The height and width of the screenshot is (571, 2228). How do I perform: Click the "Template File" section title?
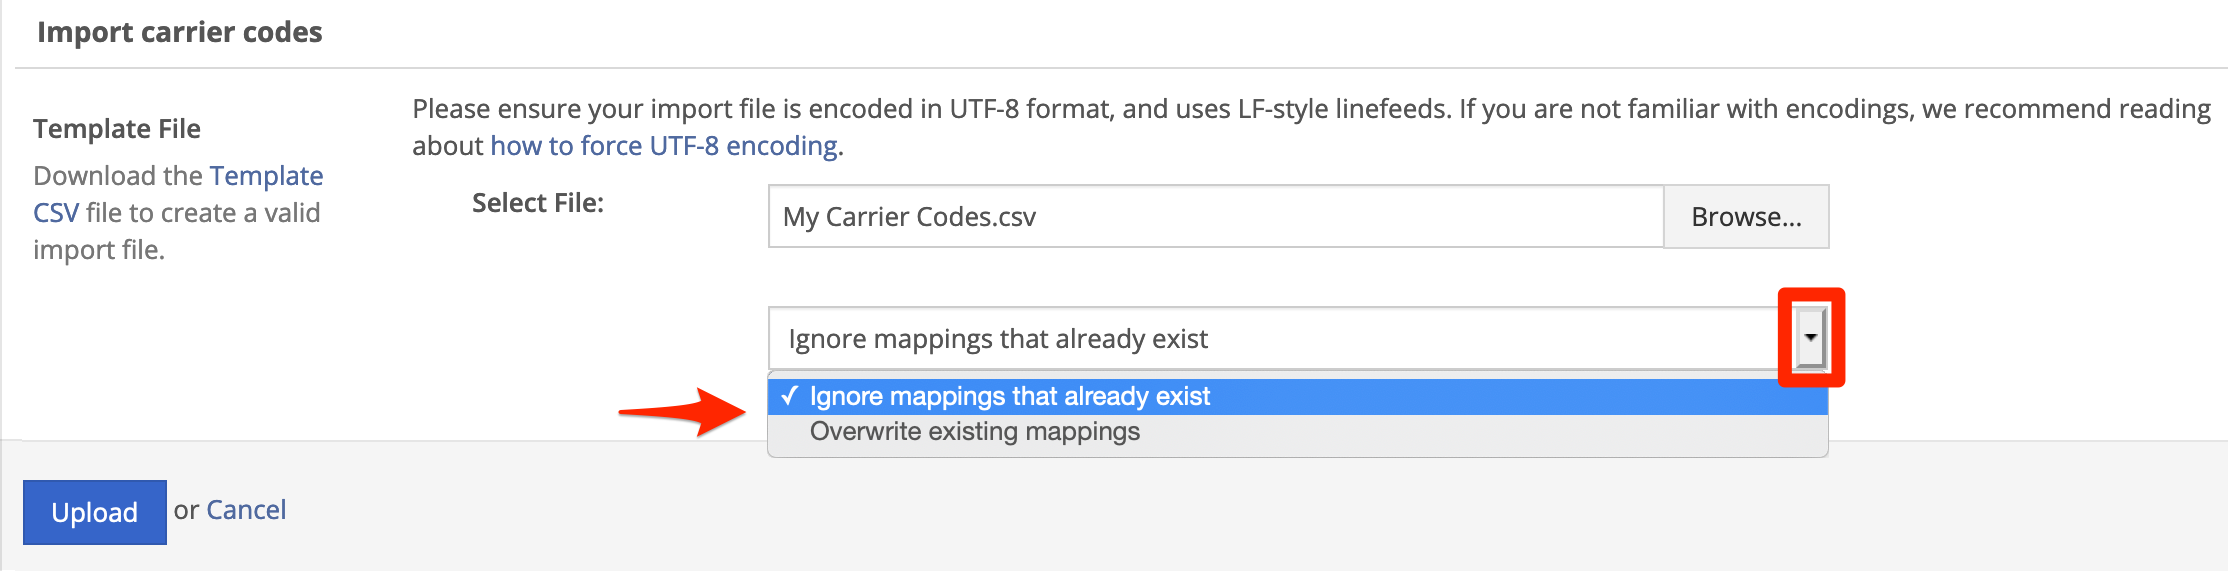click(117, 129)
